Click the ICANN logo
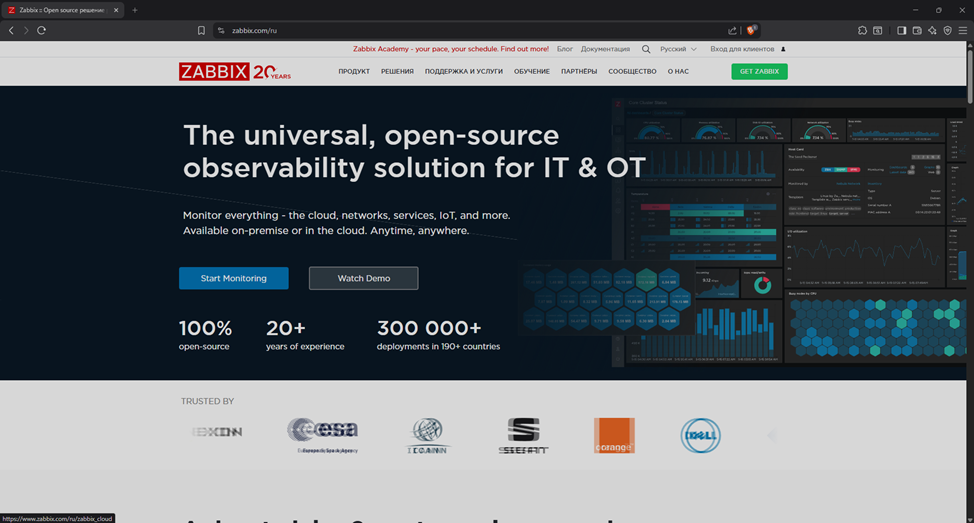 tap(427, 435)
